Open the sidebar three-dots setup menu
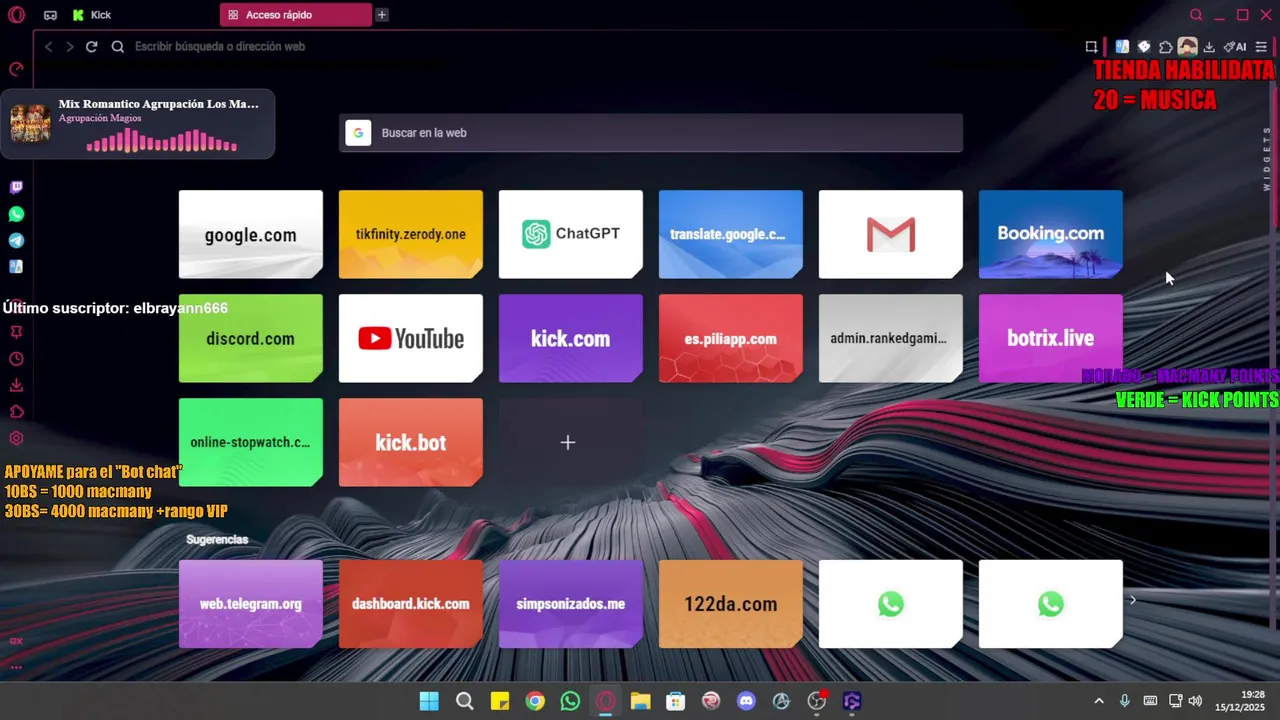This screenshot has height=720, width=1280. [16, 667]
